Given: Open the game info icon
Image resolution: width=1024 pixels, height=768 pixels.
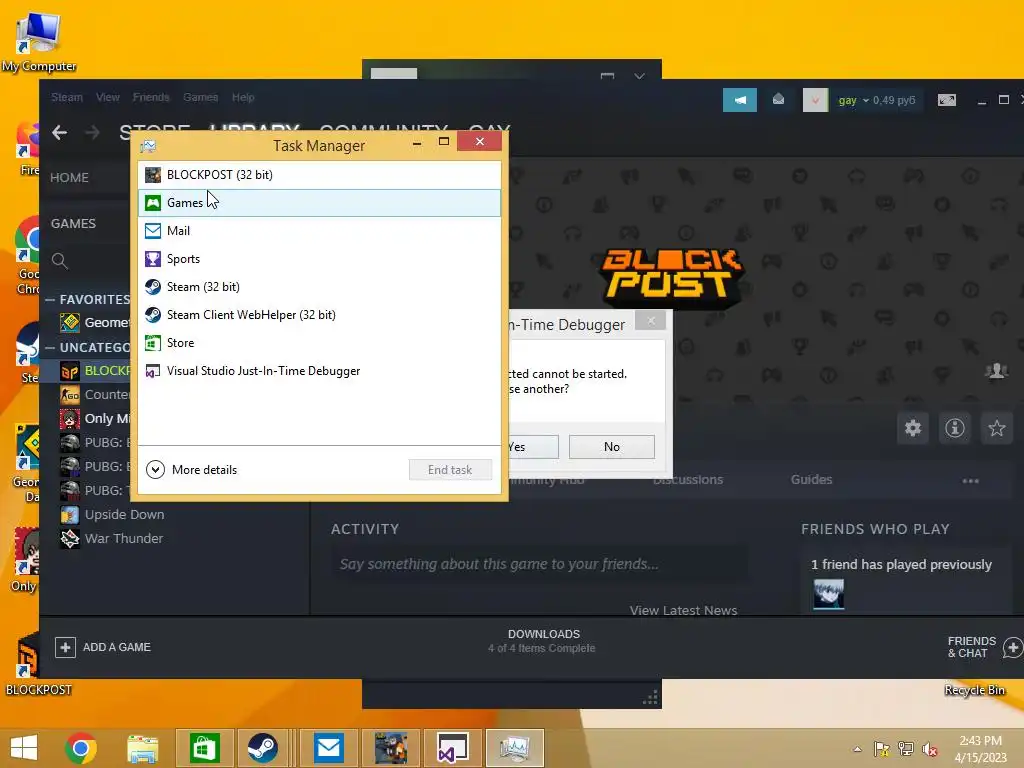Looking at the screenshot, I should coord(955,428).
